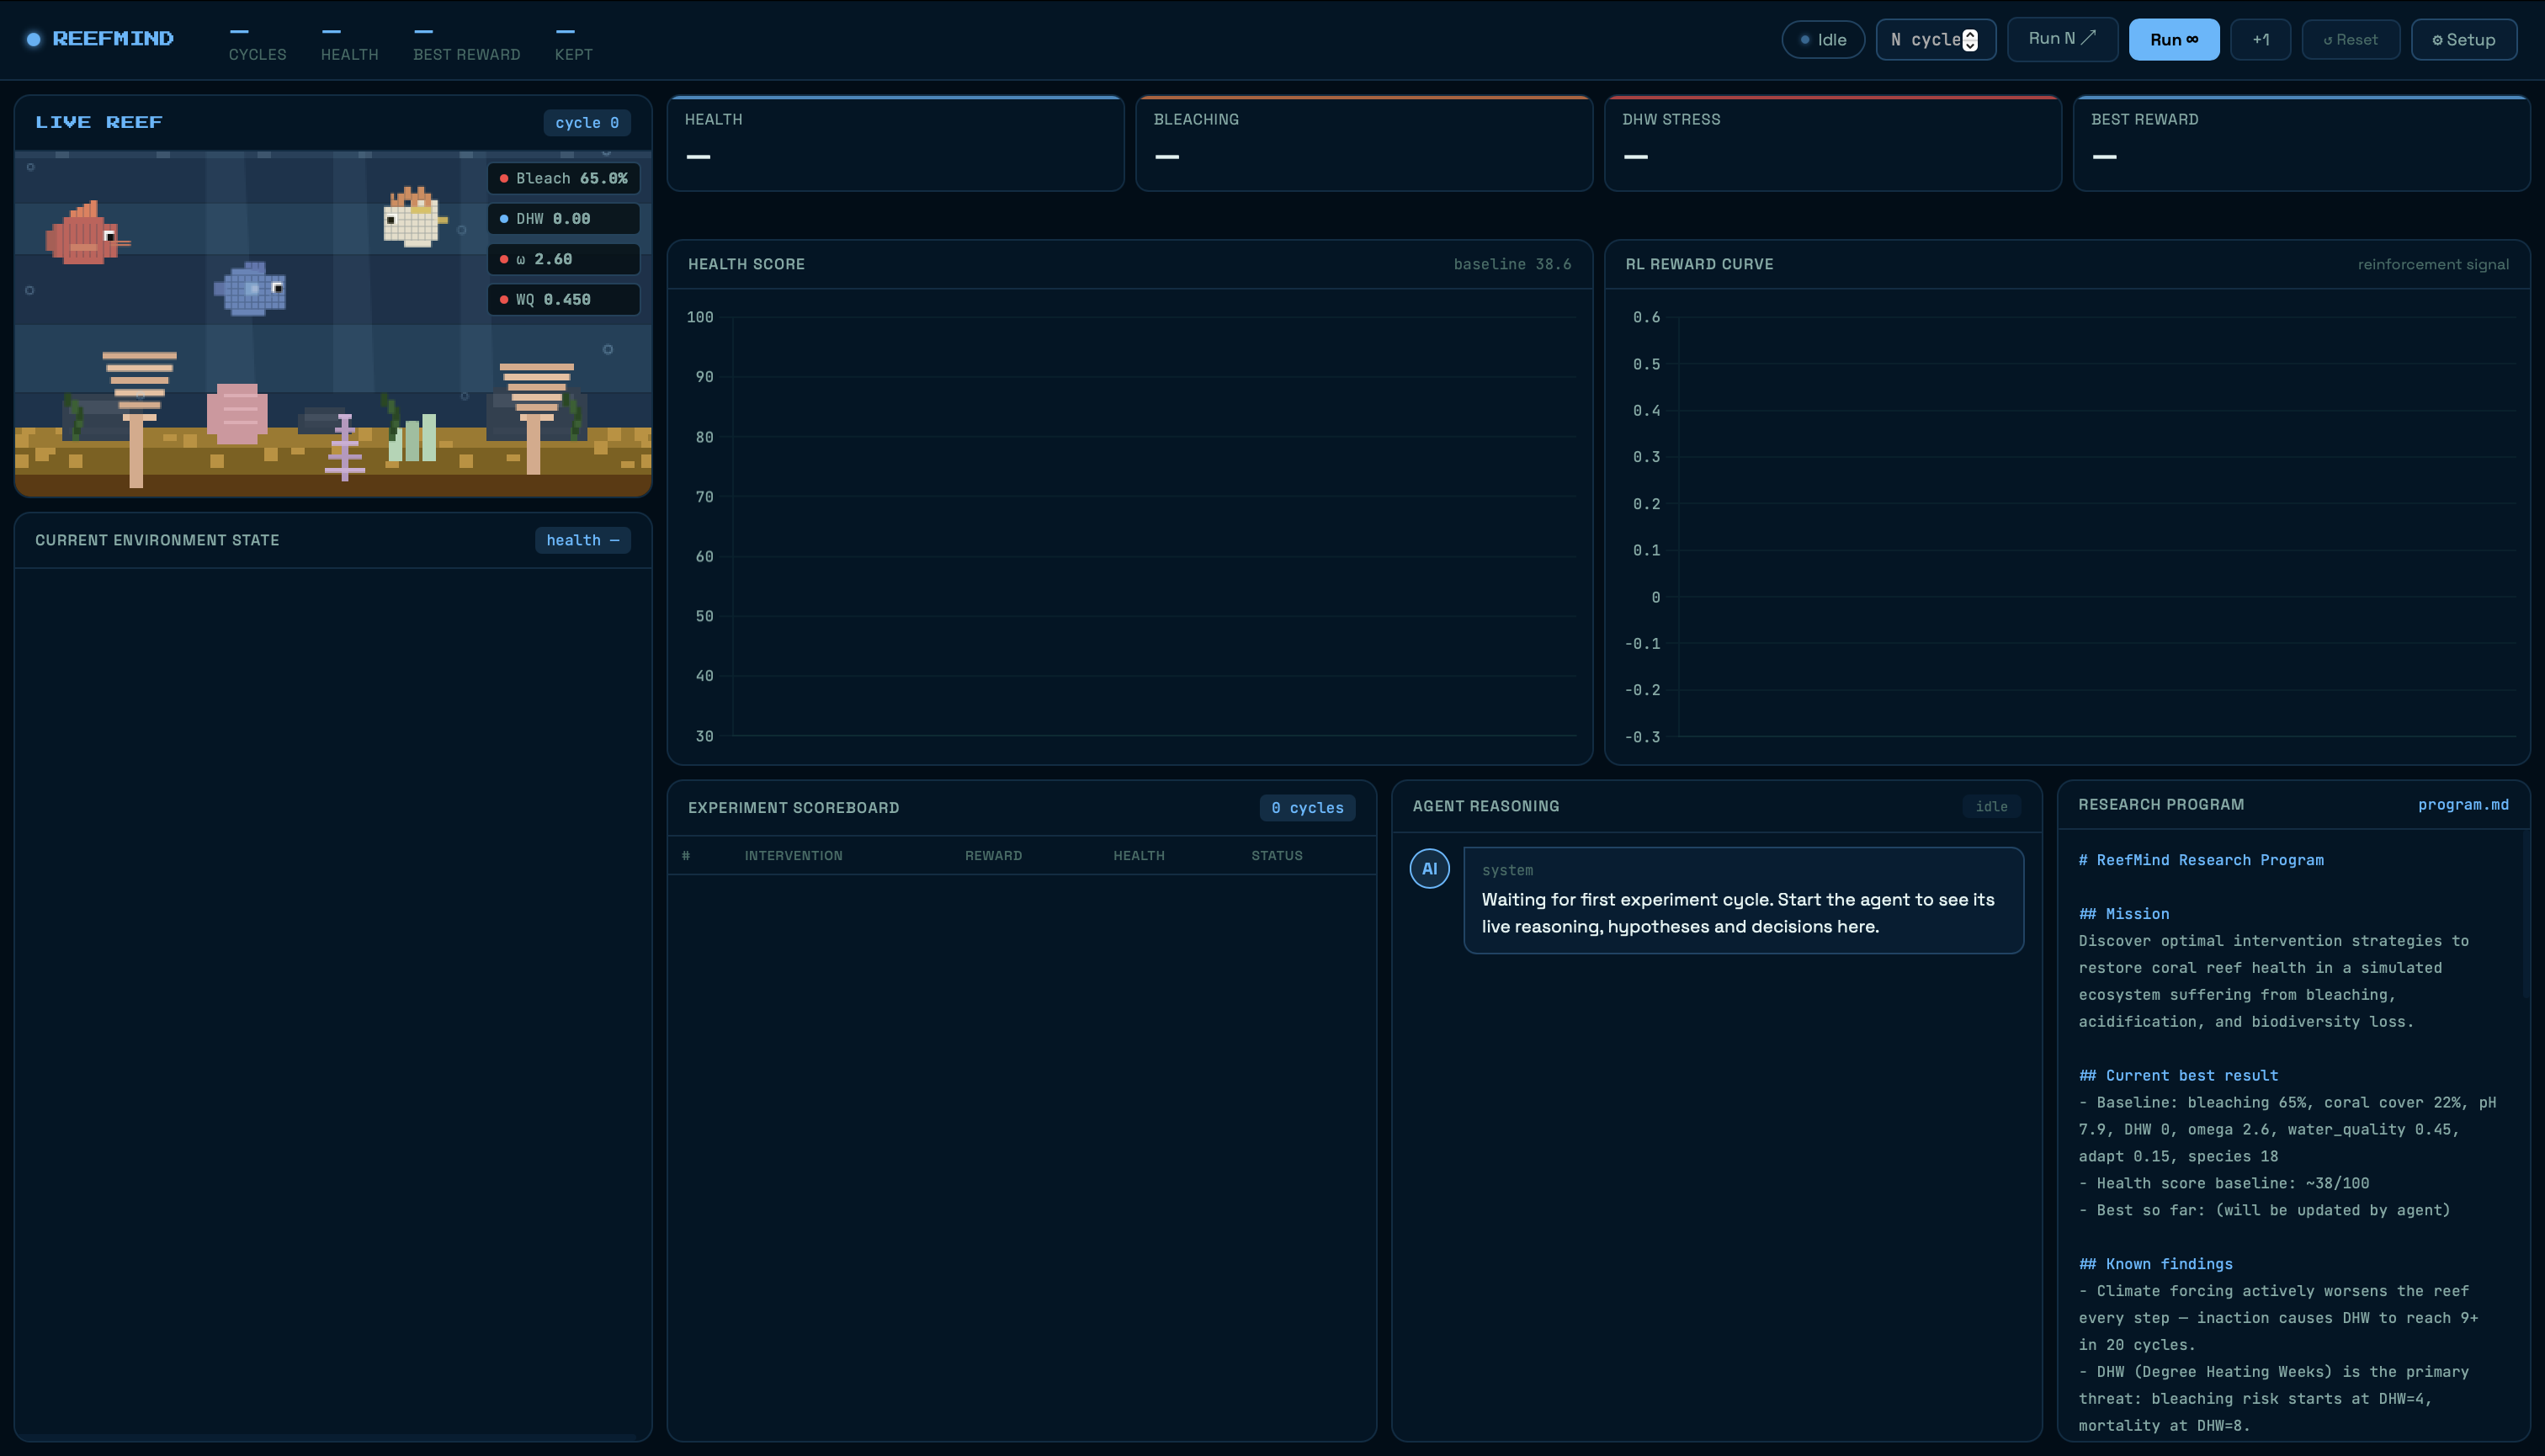Click the Run infinity button
The width and height of the screenshot is (2545, 1456).
(2173, 40)
